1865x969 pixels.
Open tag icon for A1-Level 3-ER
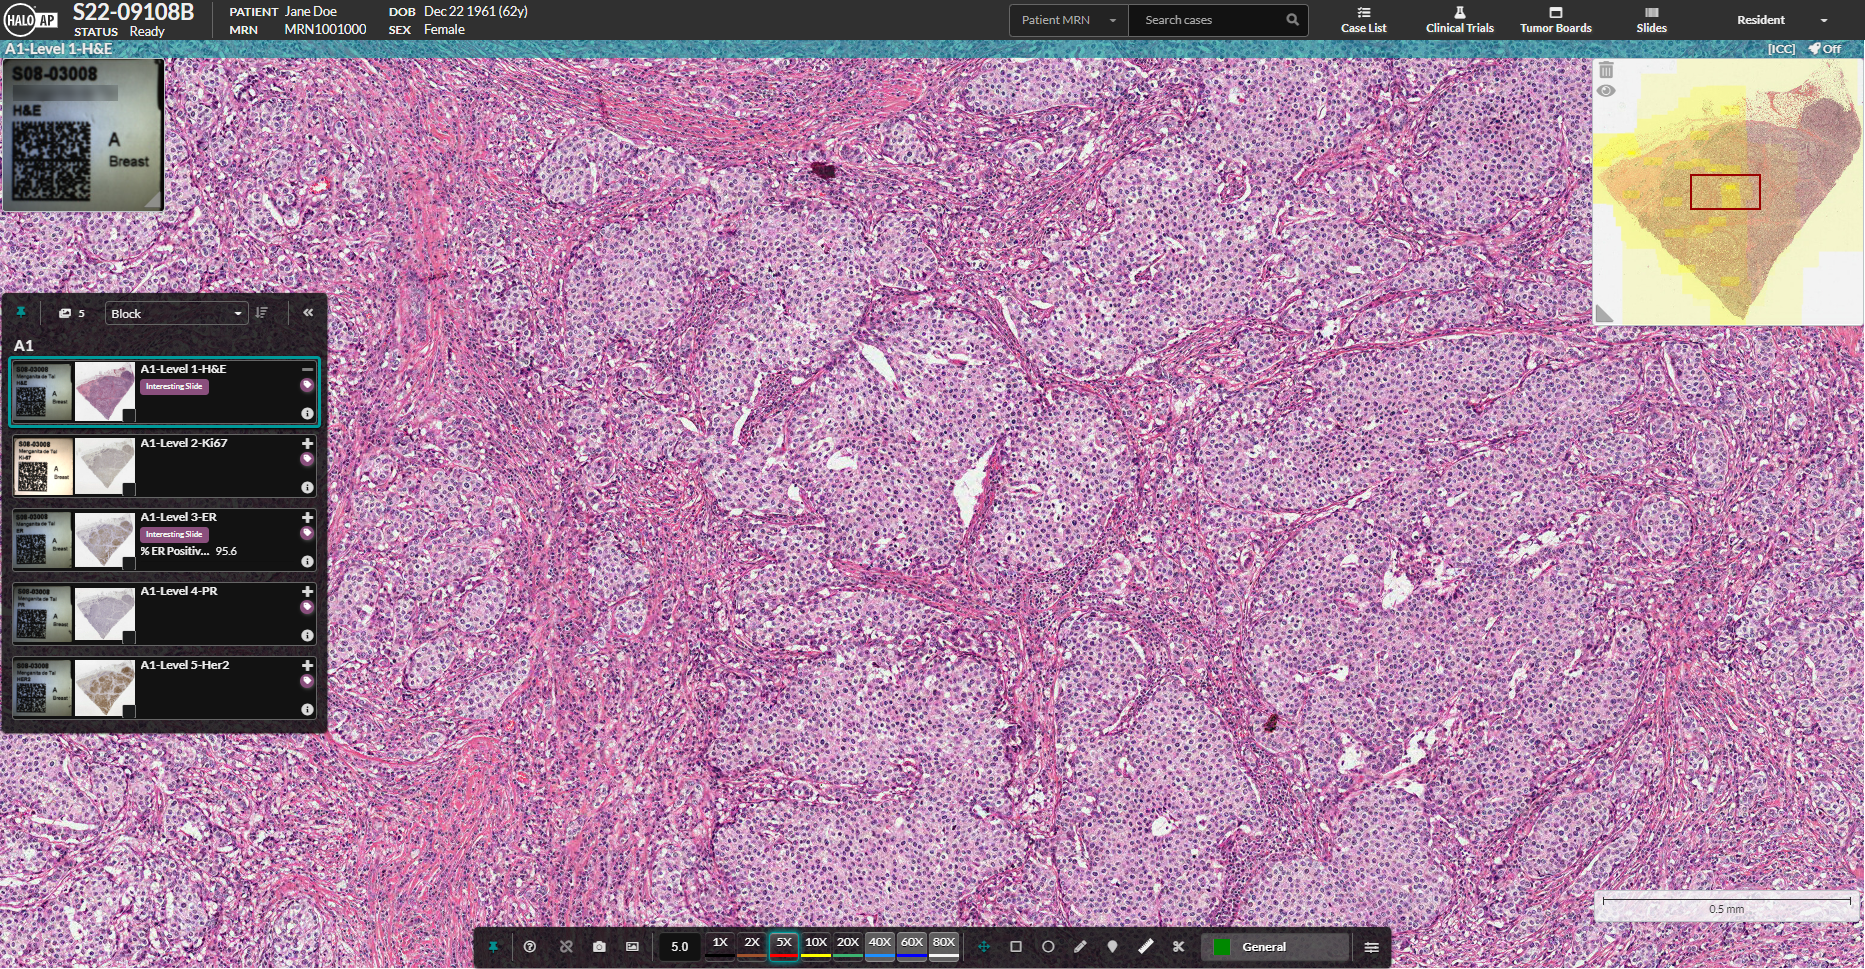307,534
